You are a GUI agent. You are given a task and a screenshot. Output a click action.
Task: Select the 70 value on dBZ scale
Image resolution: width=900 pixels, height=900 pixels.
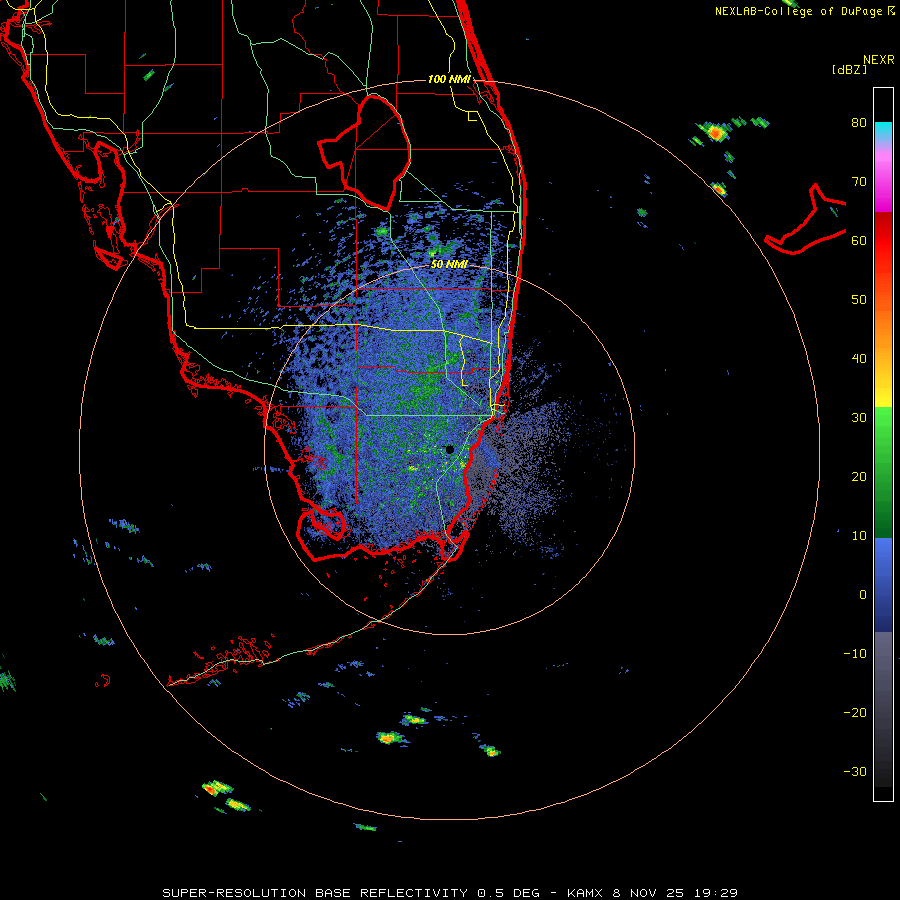(859, 182)
